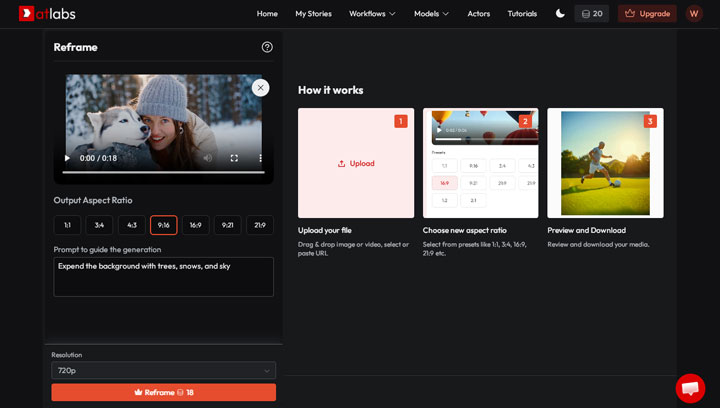Click the Upload icon in step 1 card
Image resolution: width=720 pixels, height=408 pixels.
pyautogui.click(x=341, y=163)
